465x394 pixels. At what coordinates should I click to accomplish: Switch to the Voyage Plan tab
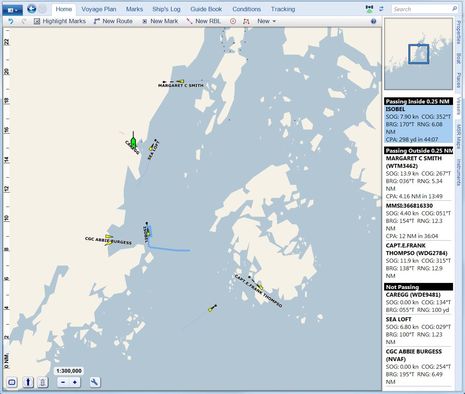pos(99,9)
